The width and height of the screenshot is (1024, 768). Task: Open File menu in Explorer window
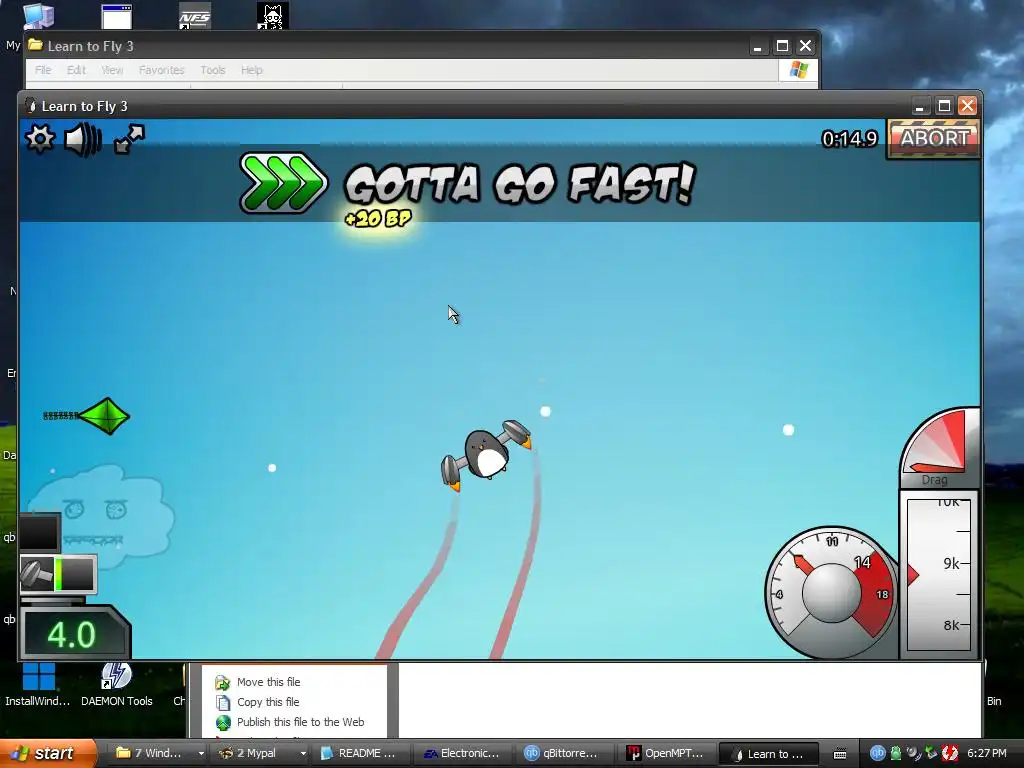(x=43, y=70)
